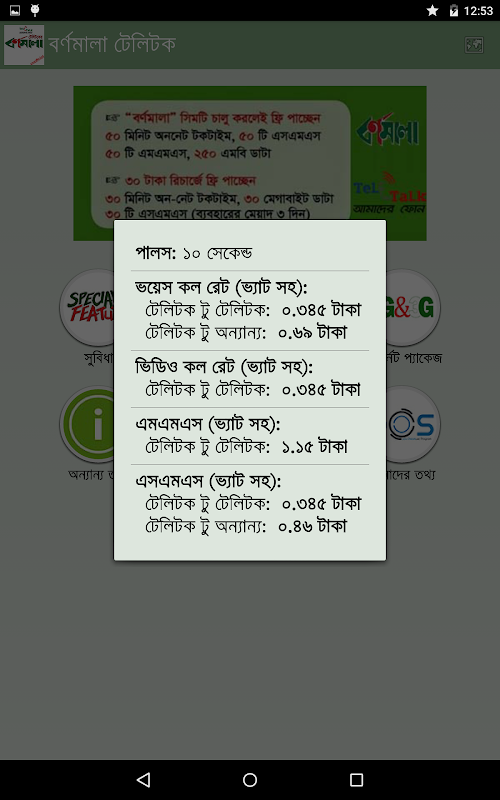
Task: Tap the picture notification icon
Action: coord(15,10)
